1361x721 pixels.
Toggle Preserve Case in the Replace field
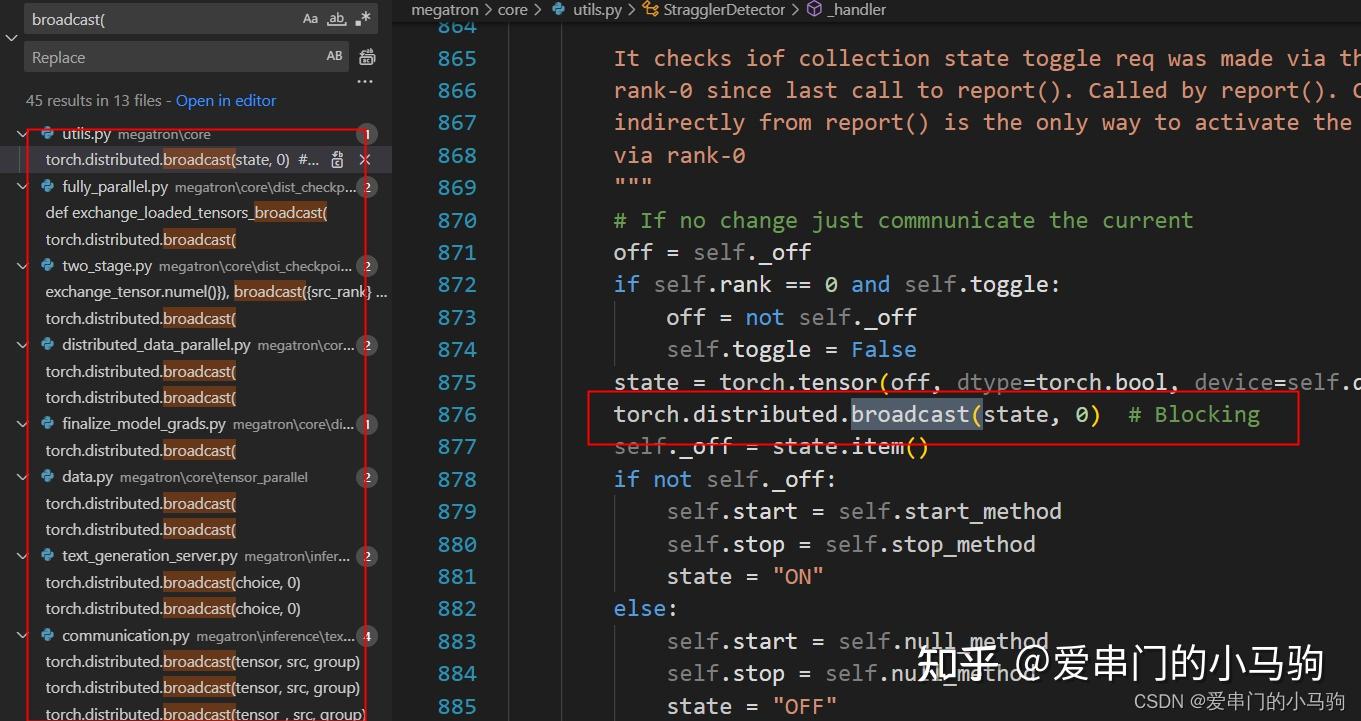click(x=333, y=56)
